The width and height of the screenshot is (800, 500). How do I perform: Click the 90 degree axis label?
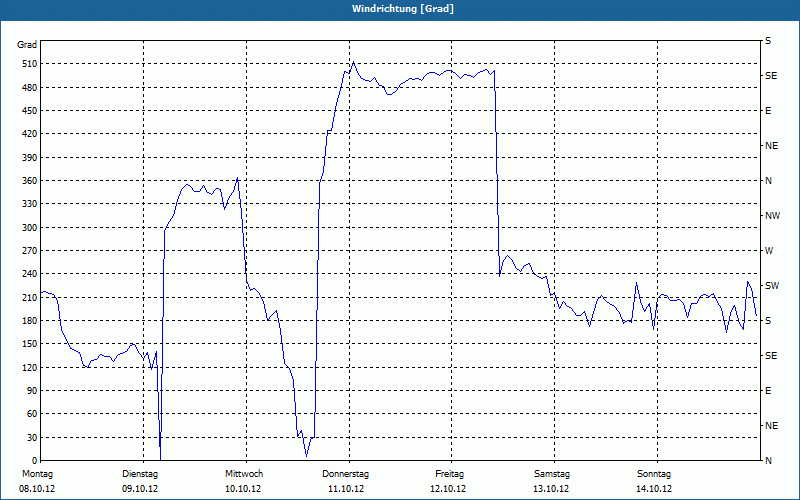[x=31, y=391]
